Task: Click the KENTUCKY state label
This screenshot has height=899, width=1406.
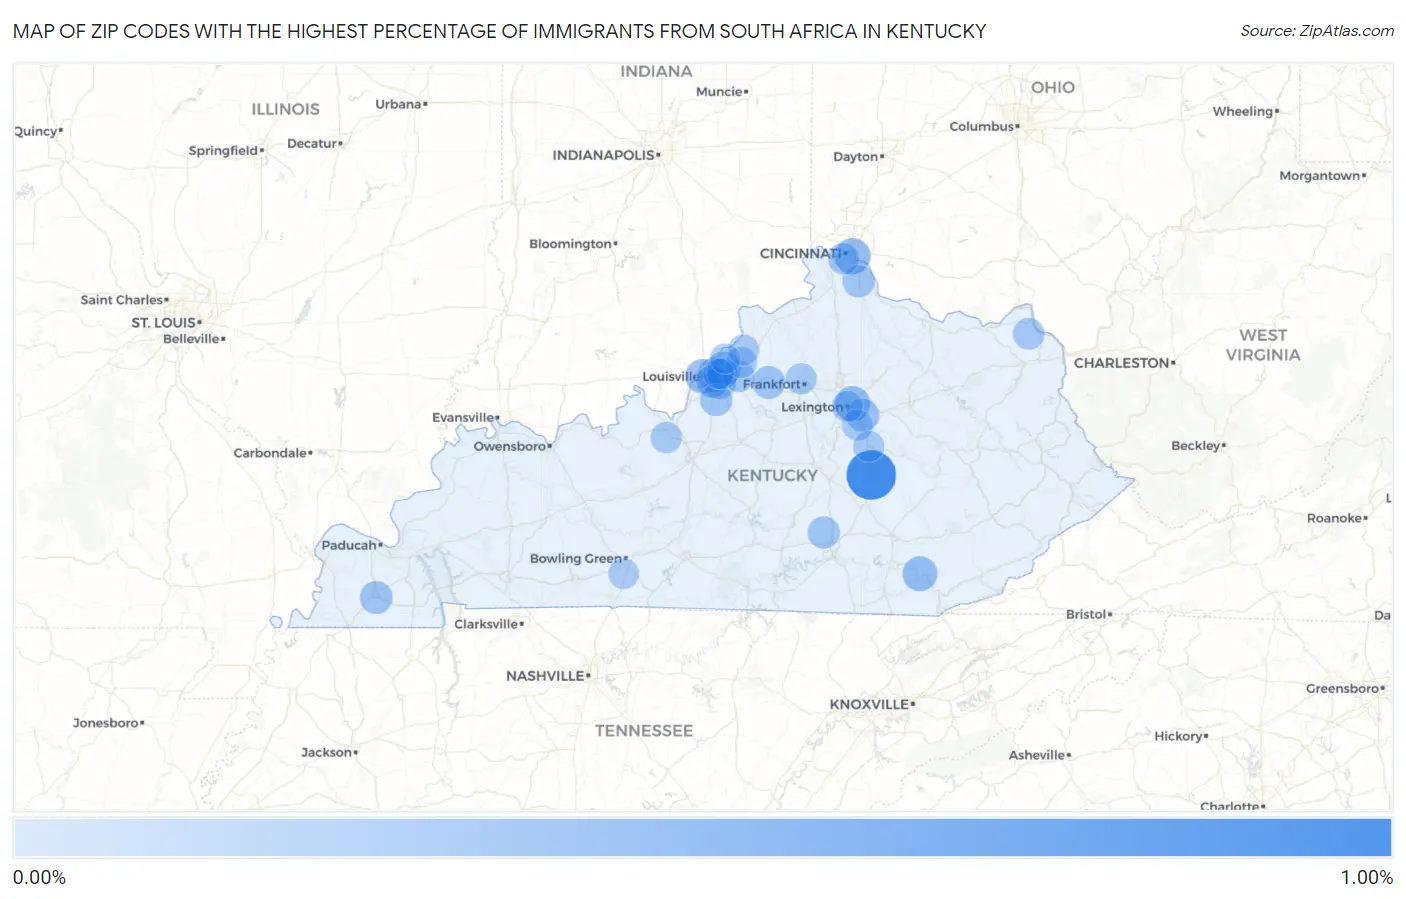Action: 772,476
